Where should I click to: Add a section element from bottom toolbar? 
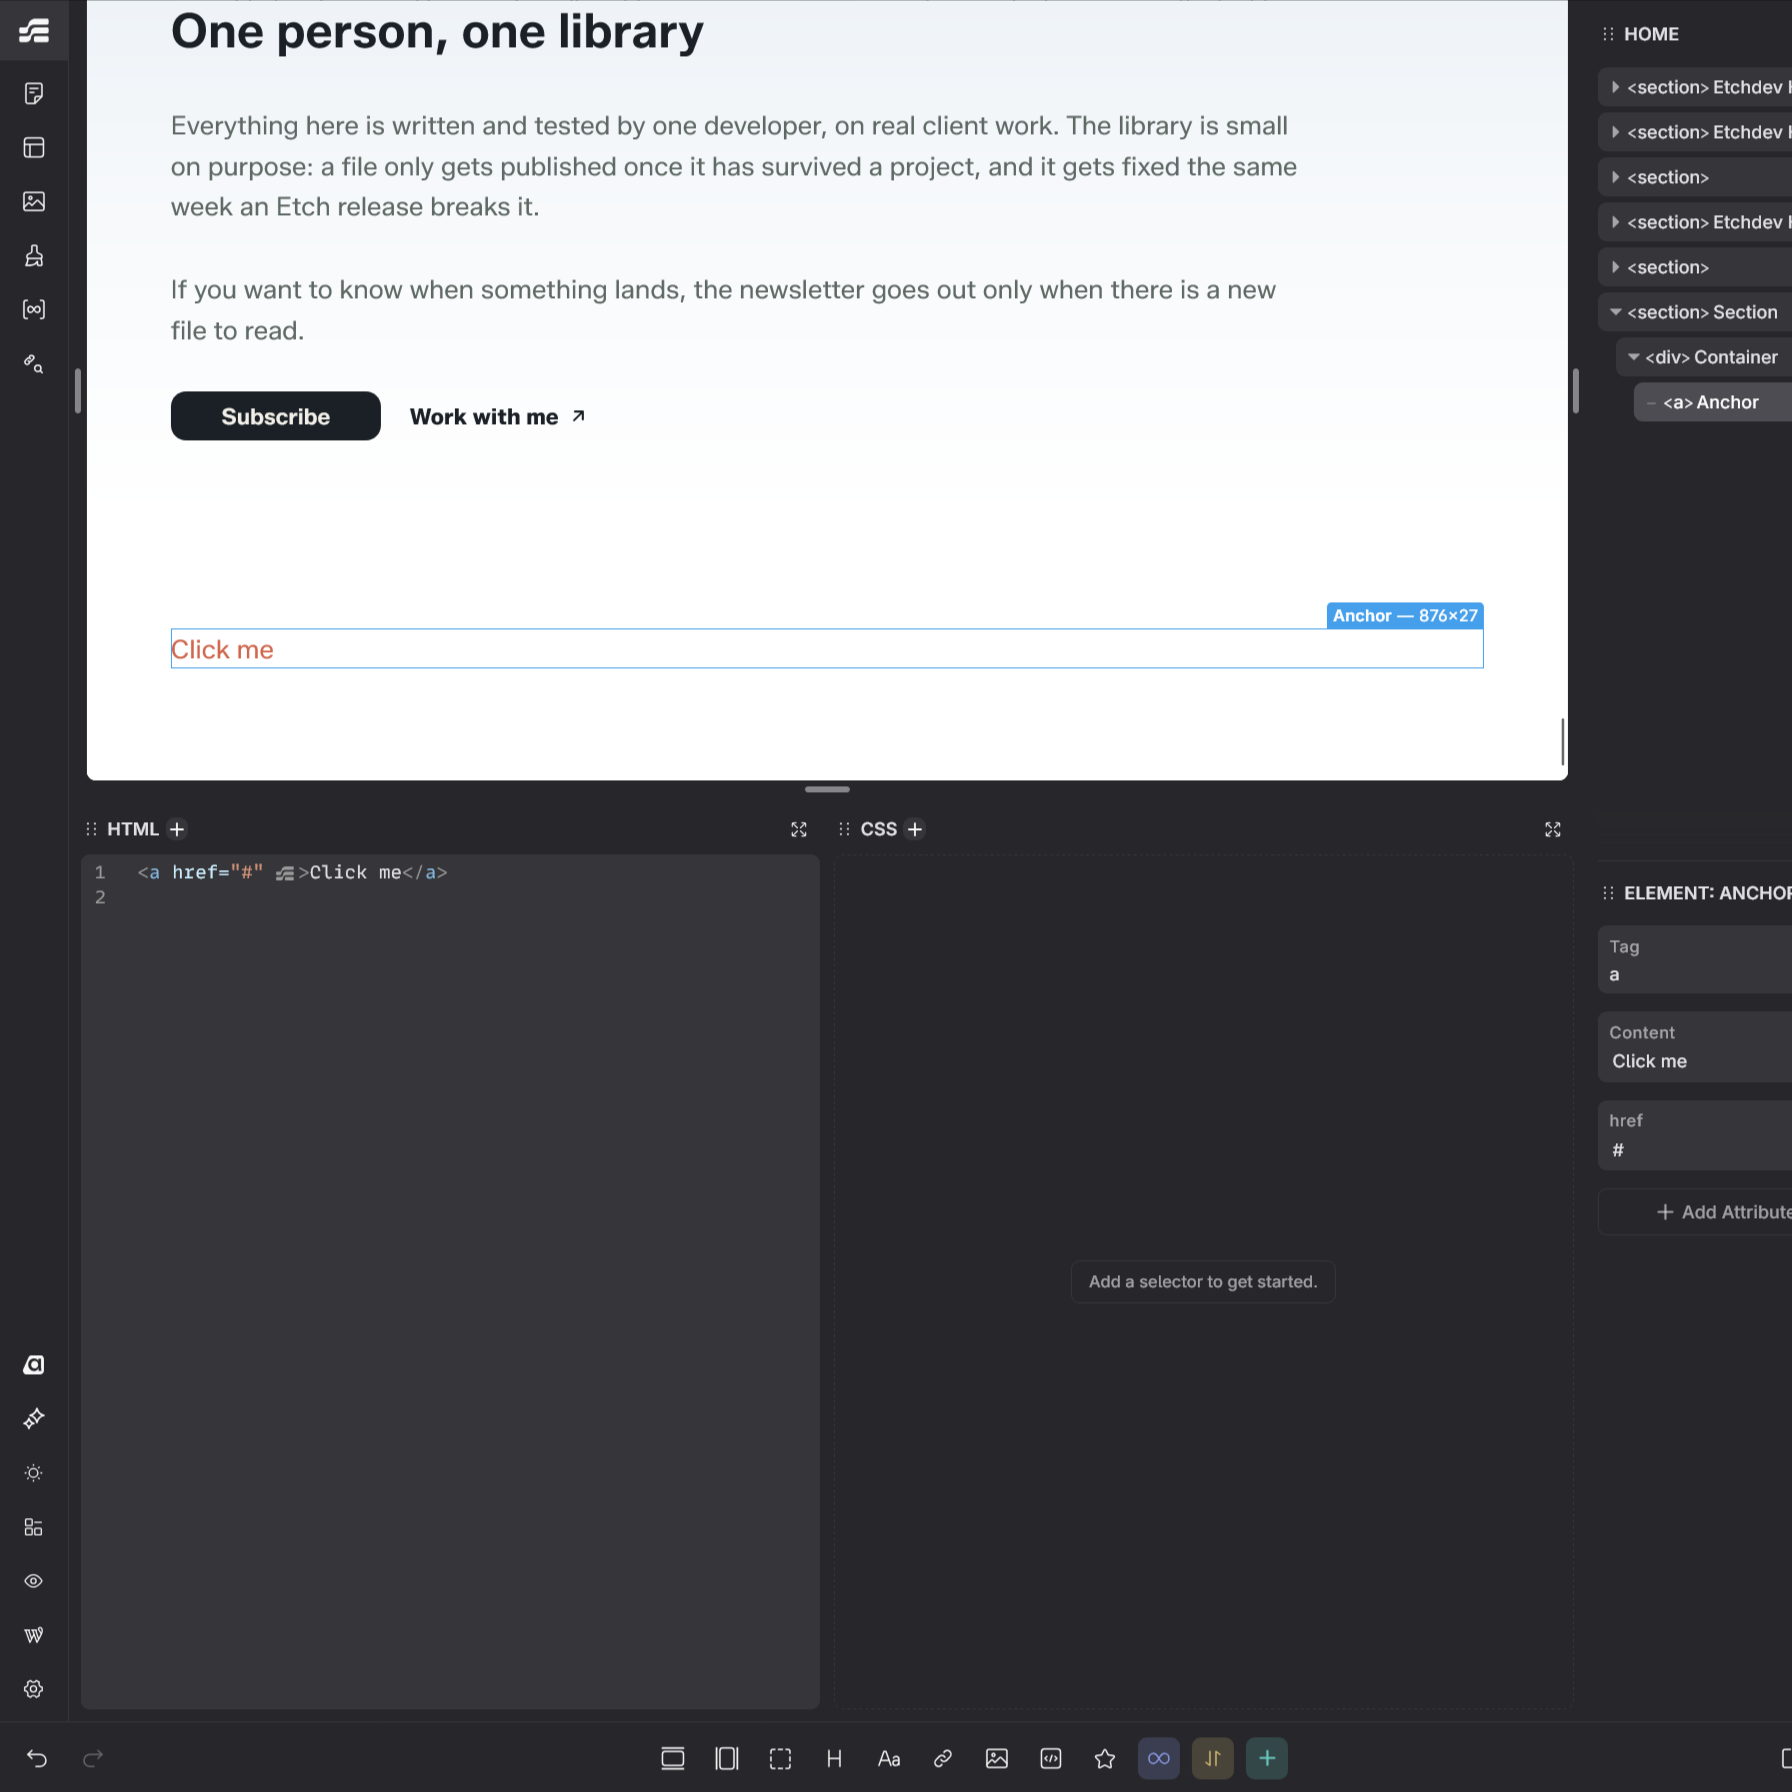click(x=673, y=1758)
